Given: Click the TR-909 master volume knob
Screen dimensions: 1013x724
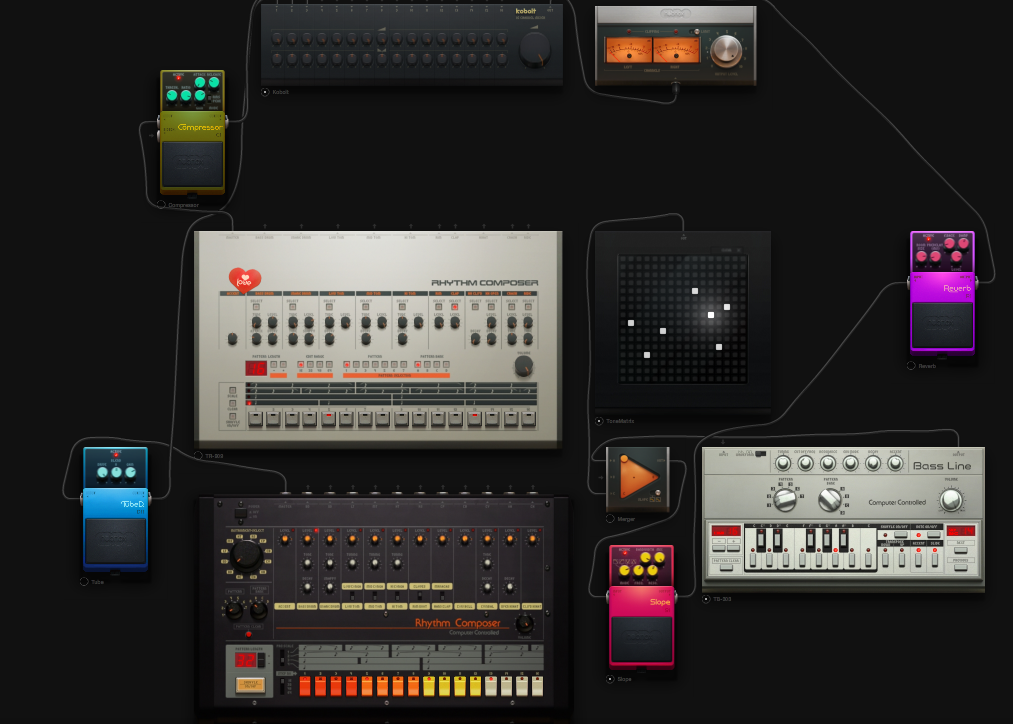Looking at the screenshot, I should 524,366.
